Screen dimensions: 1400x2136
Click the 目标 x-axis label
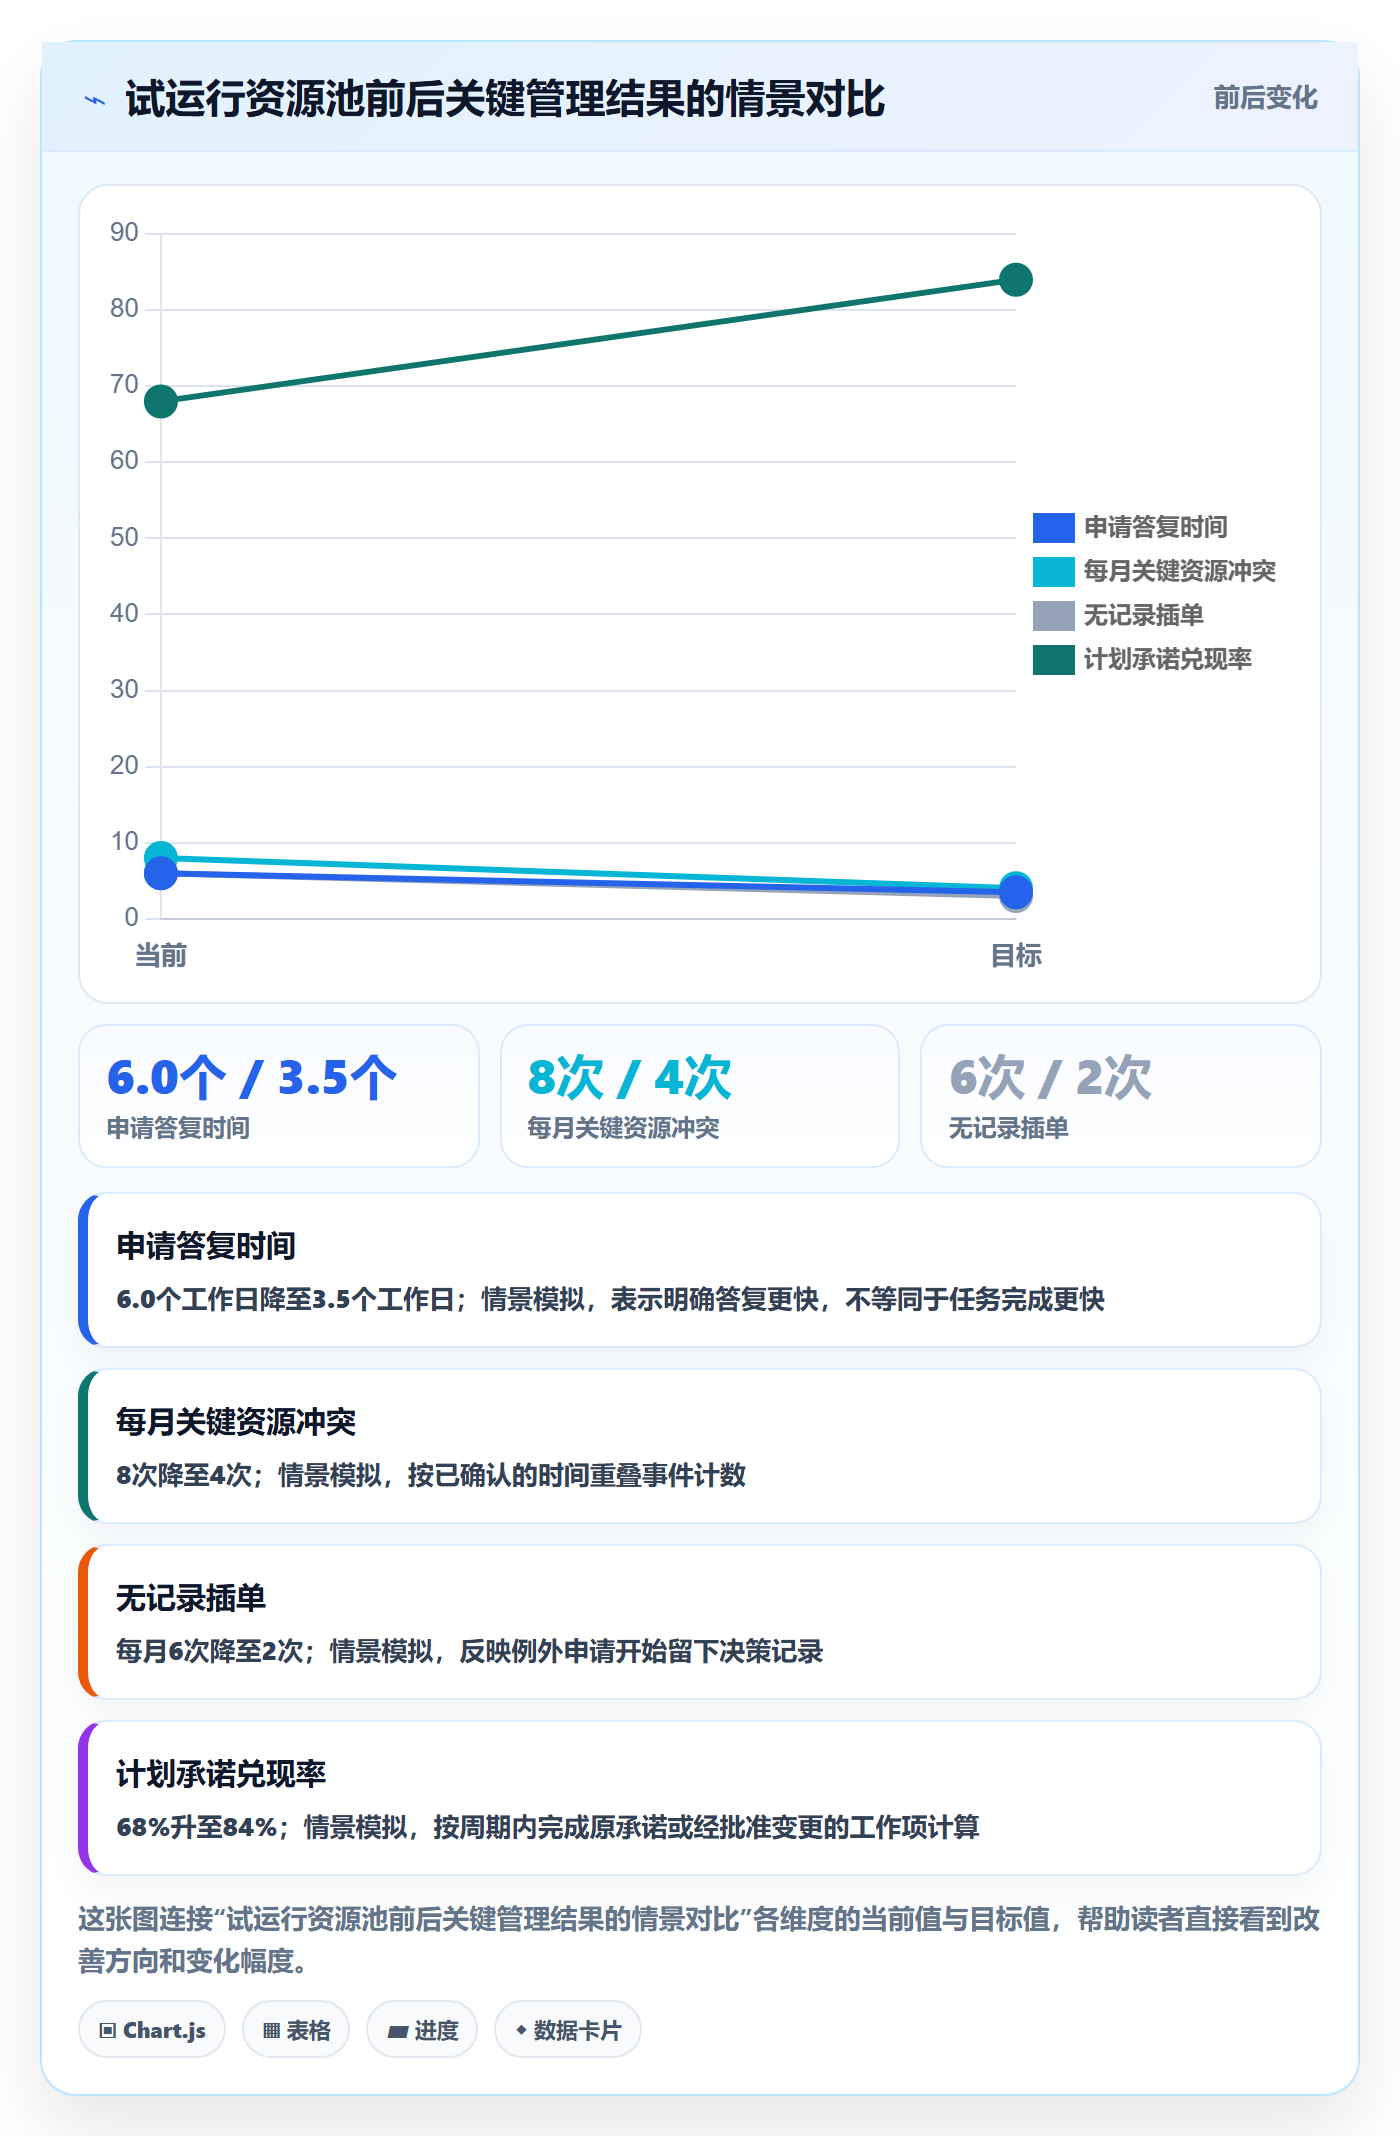pos(1016,956)
